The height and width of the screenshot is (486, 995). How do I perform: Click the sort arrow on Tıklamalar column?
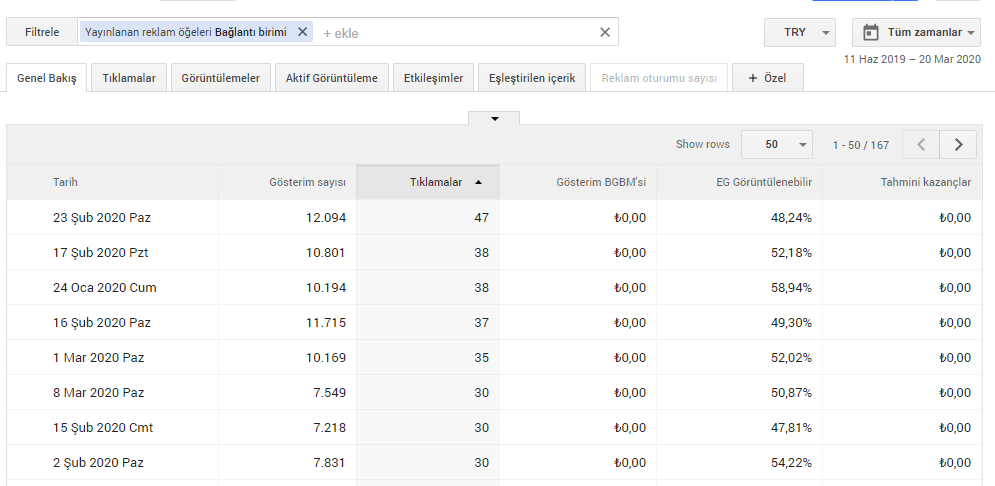tap(478, 182)
